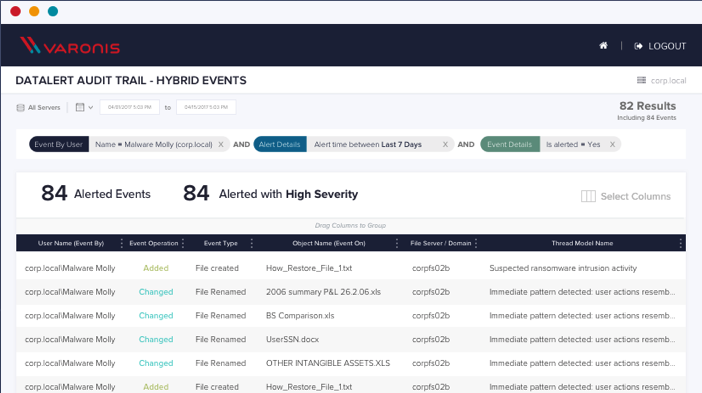Remove the Is alerted Yes filter

612,145
